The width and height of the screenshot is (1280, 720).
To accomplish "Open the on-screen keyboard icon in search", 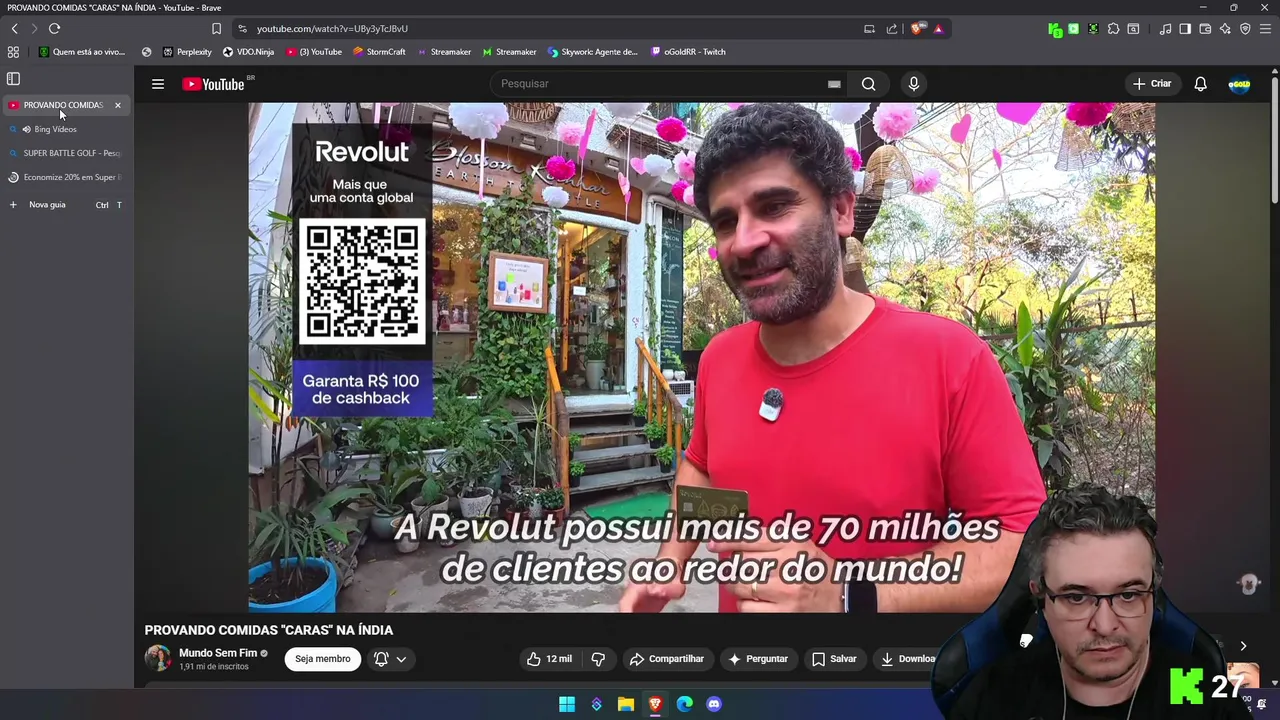I will click(834, 84).
